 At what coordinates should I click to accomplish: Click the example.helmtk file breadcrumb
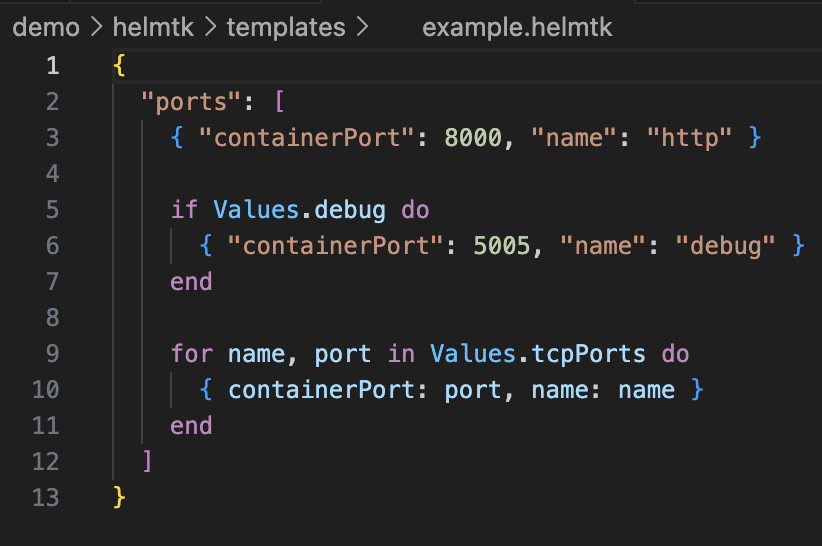[x=517, y=27]
